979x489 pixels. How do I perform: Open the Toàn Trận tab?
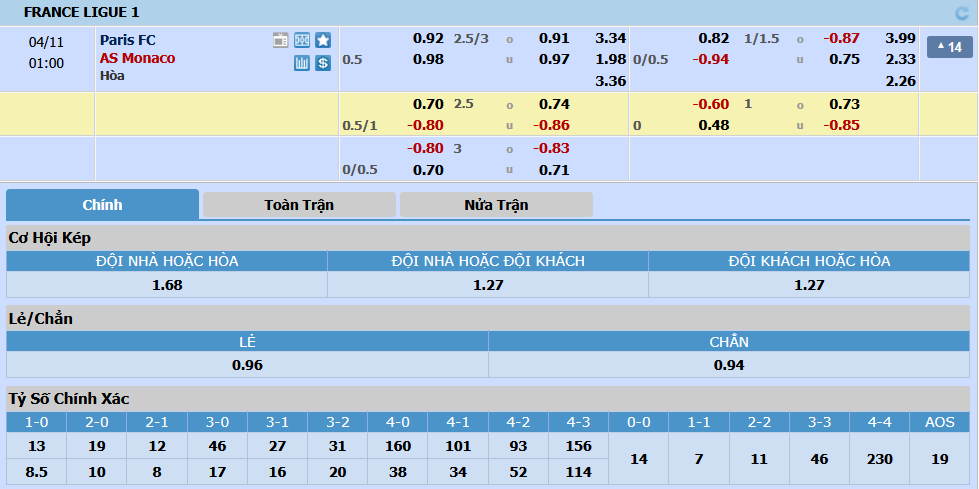299,205
